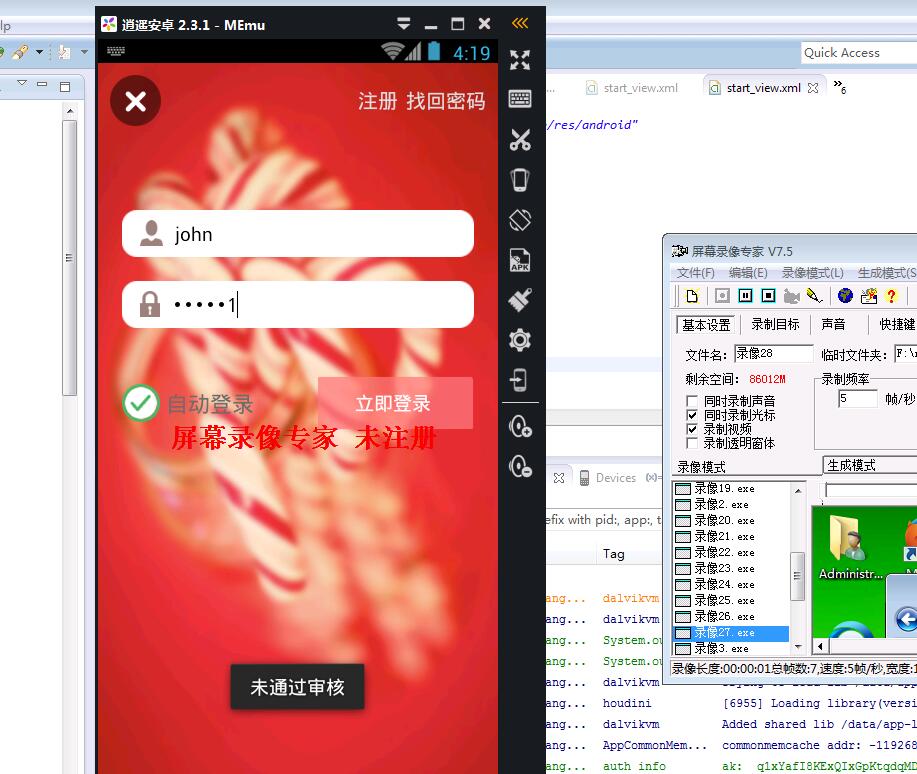Enable the 同时录制声音 checkbox
Image resolution: width=917 pixels, height=774 pixels.
[692, 401]
